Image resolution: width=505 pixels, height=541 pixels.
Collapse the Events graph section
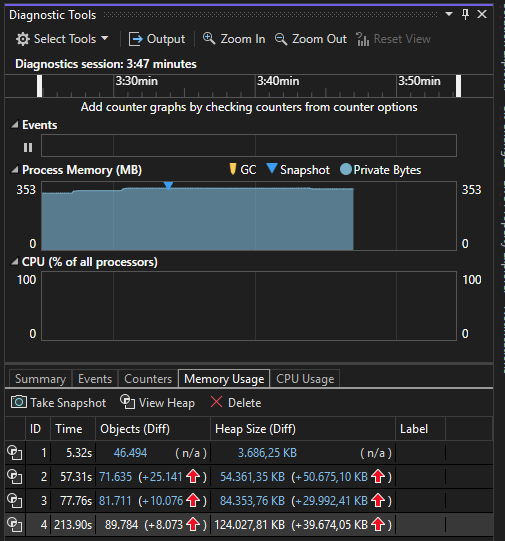point(14,125)
